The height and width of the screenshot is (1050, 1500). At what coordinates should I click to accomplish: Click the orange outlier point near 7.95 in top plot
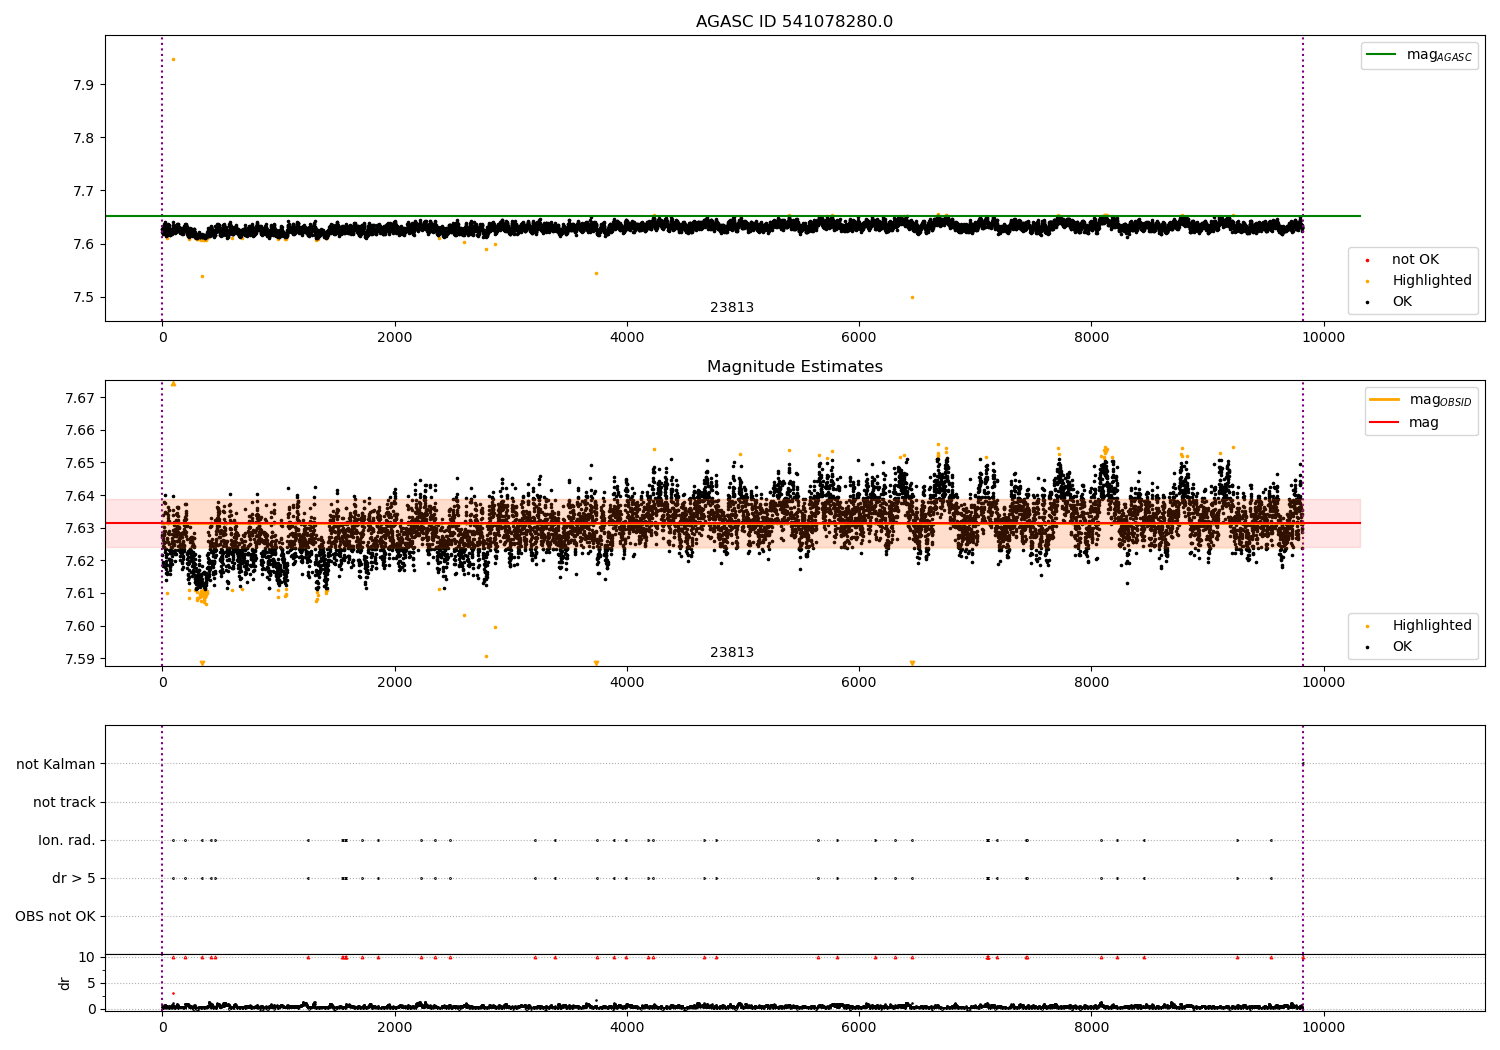coord(173,59)
